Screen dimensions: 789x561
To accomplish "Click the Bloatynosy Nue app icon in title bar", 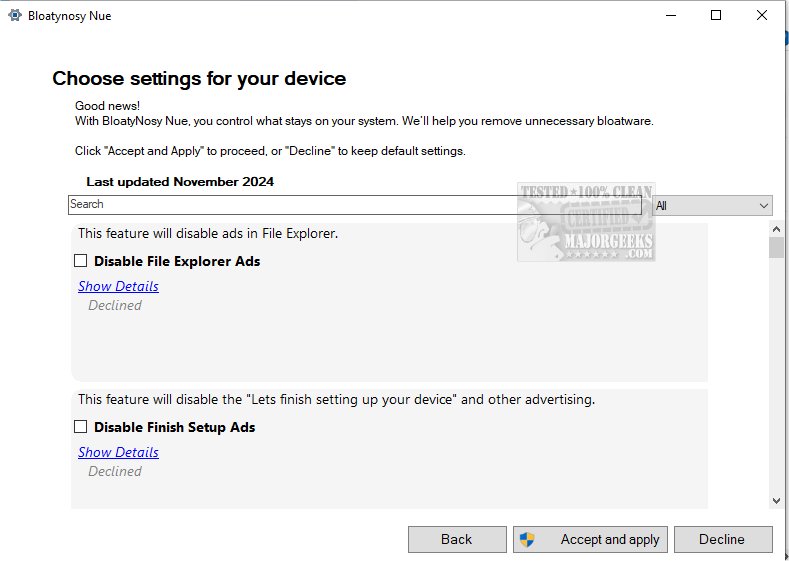I will (15, 15).
